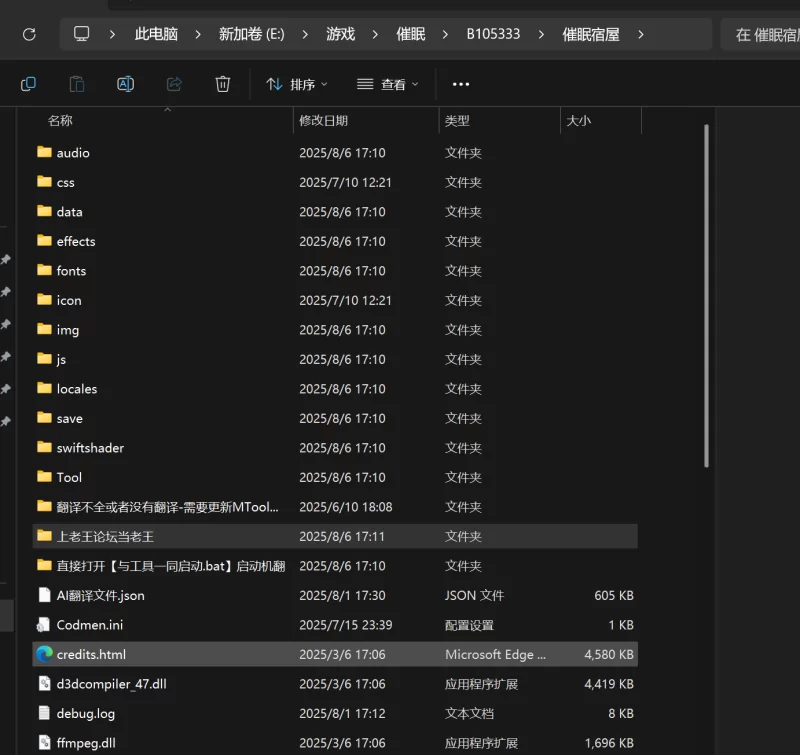
Task: Click the JSON 文件 type cell
Action: [x=474, y=595]
